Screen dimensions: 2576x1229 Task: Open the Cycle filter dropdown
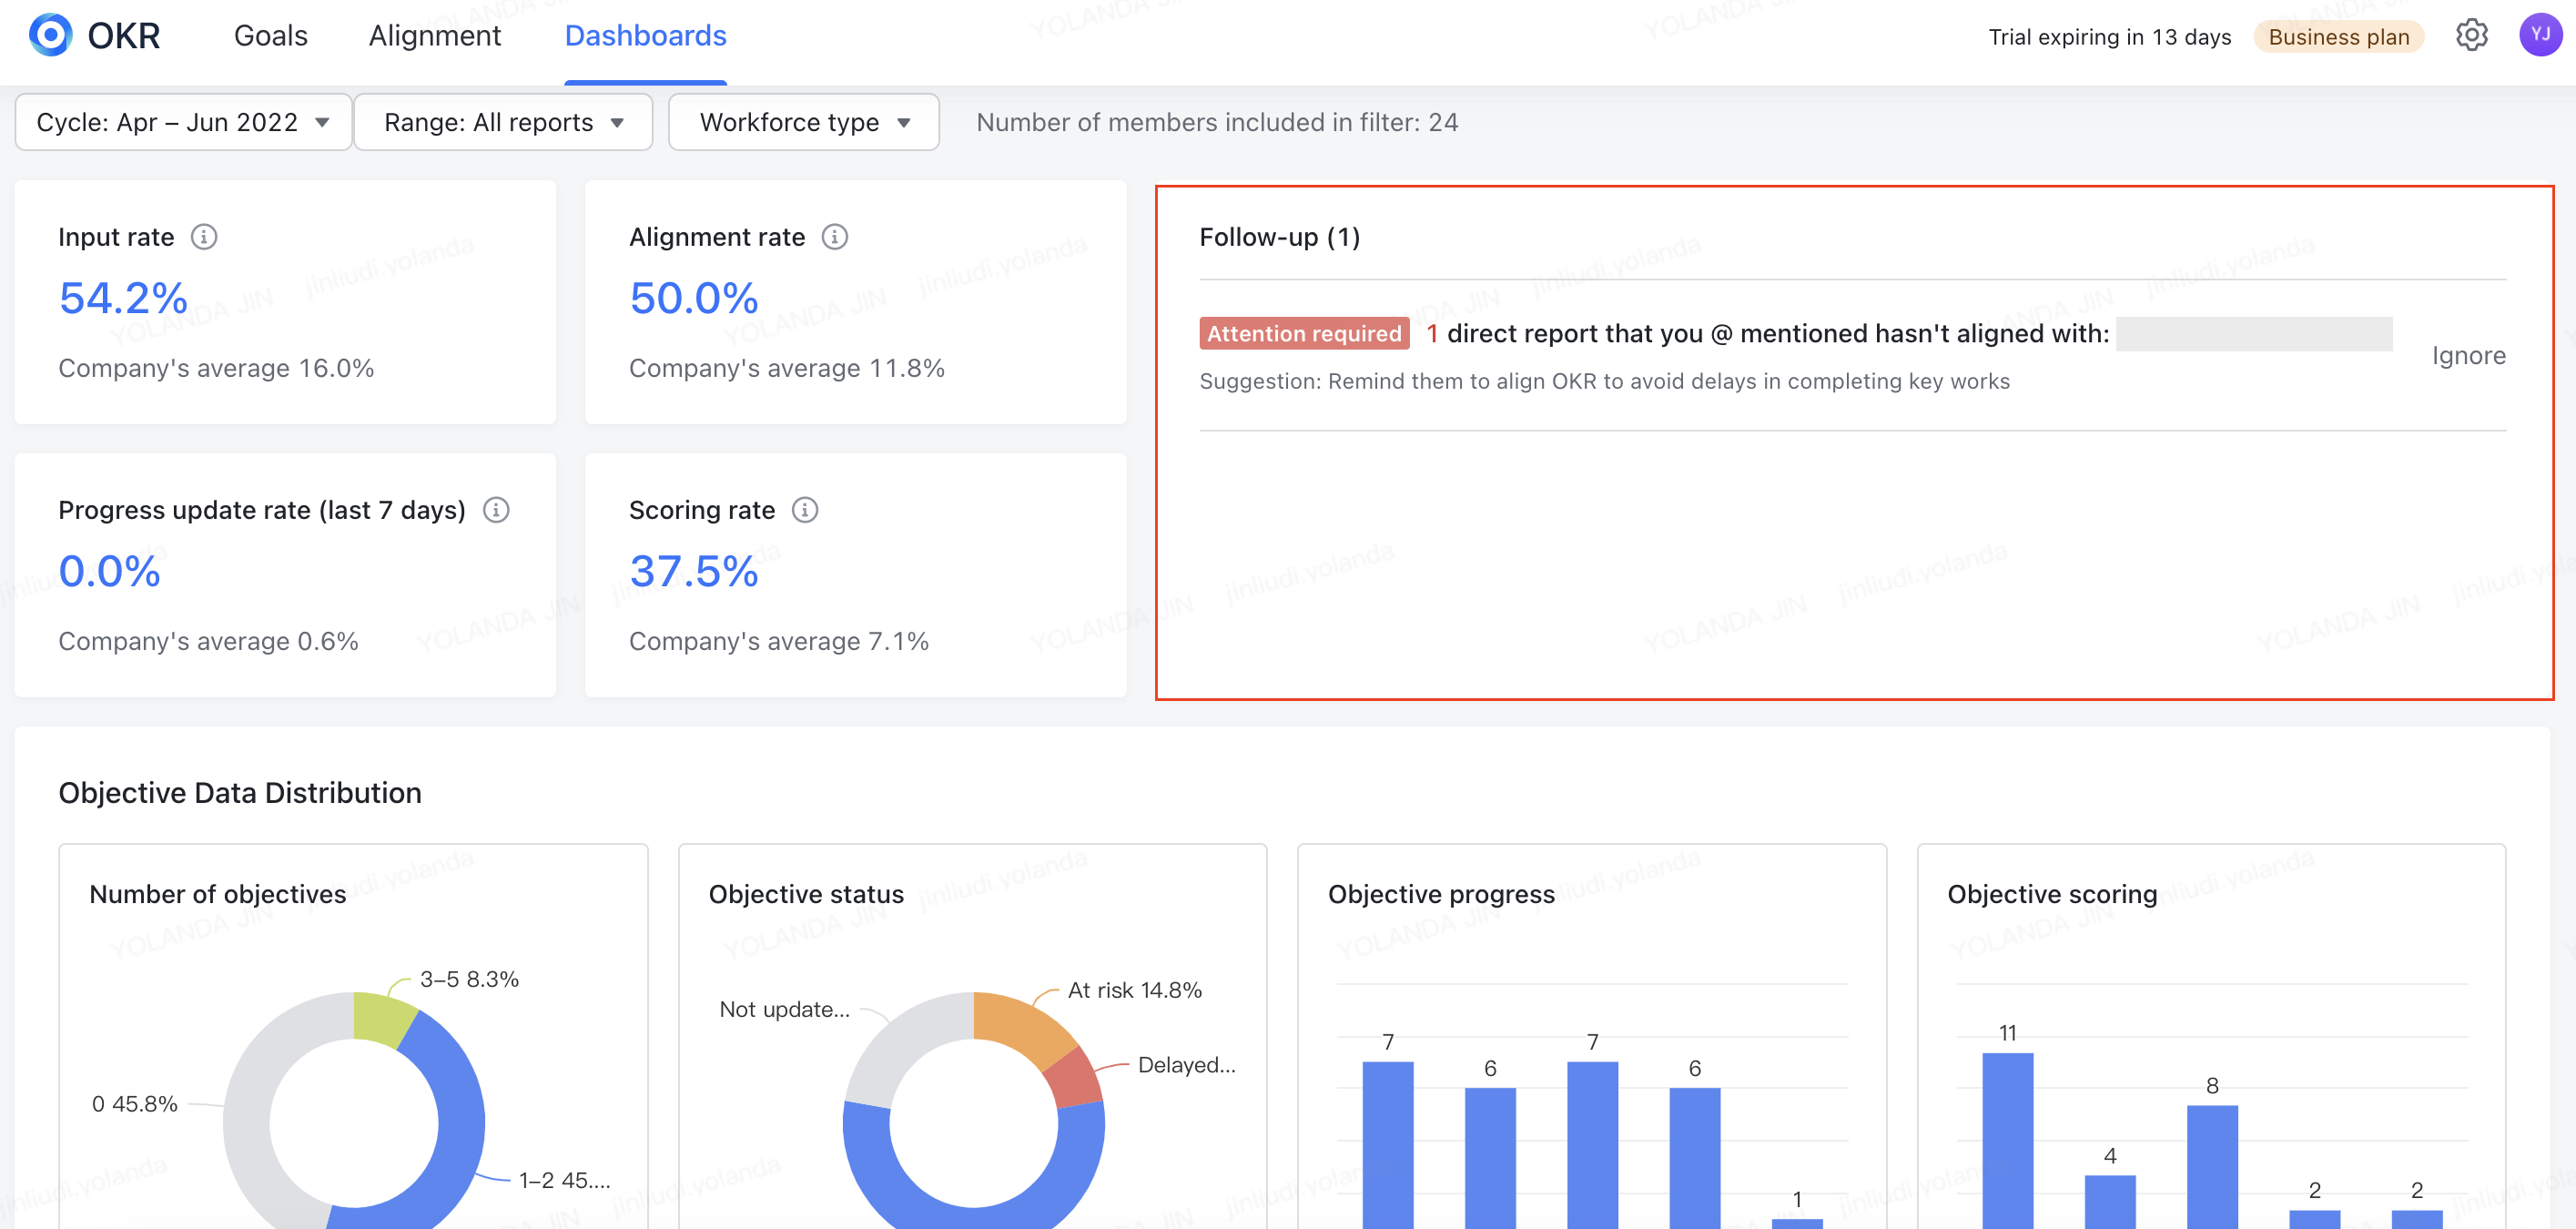(x=183, y=122)
